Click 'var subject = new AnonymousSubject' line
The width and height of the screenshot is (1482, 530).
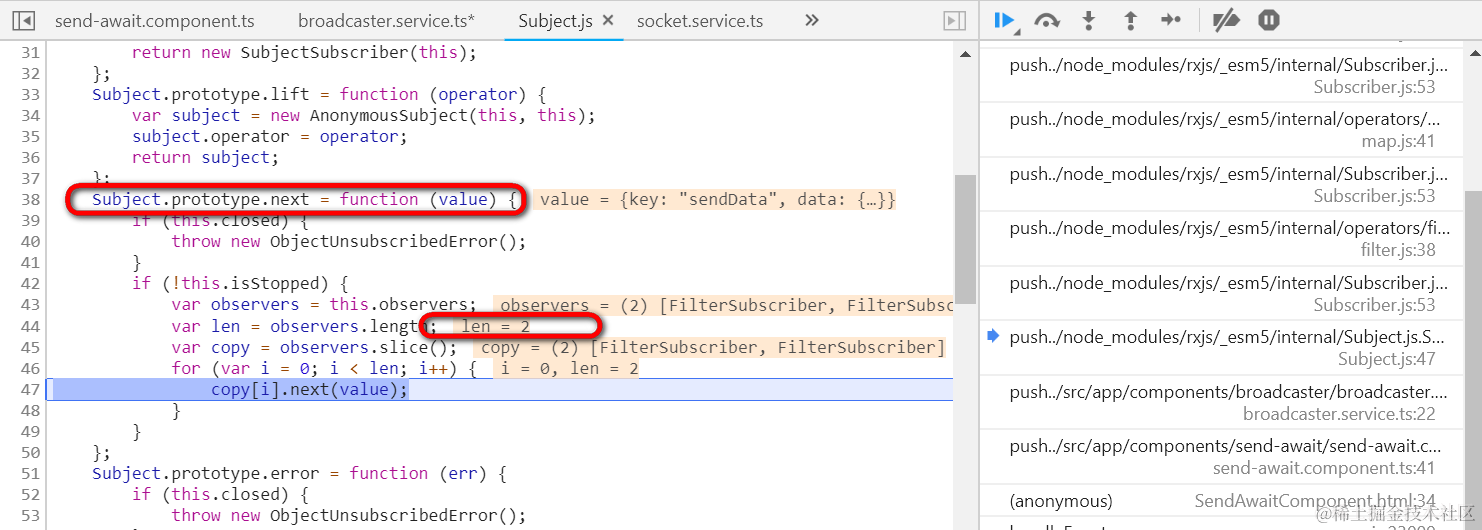(364, 115)
